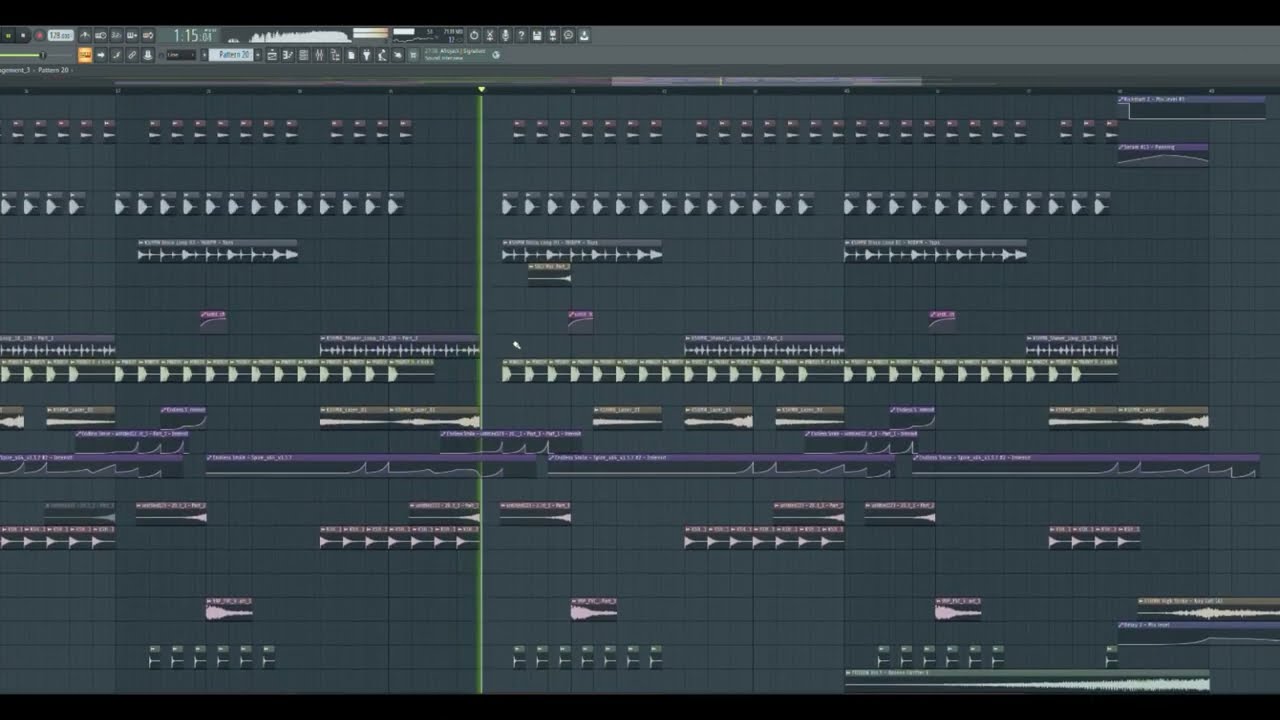The image size is (1280, 720).
Task: Toggle the orange typing keyboard to piano button
Action: [x=85, y=55]
